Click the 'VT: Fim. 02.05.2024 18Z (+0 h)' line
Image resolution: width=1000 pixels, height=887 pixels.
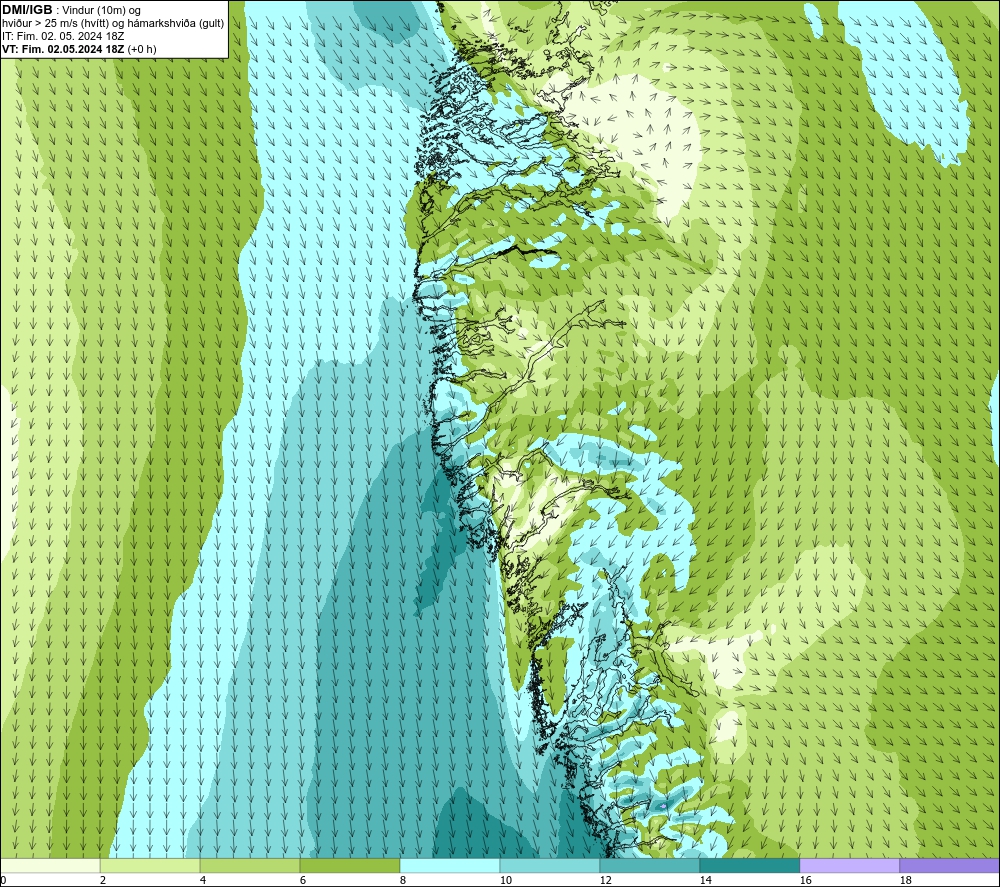click(79, 49)
